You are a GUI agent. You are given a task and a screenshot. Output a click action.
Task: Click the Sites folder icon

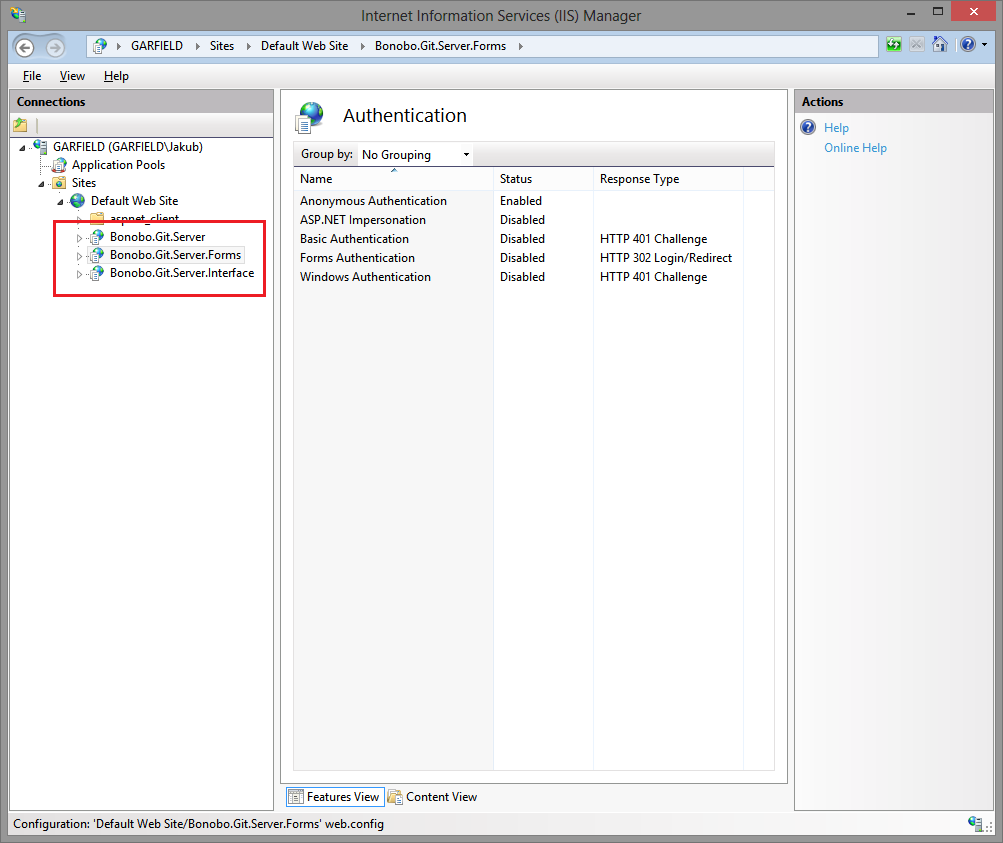point(59,183)
